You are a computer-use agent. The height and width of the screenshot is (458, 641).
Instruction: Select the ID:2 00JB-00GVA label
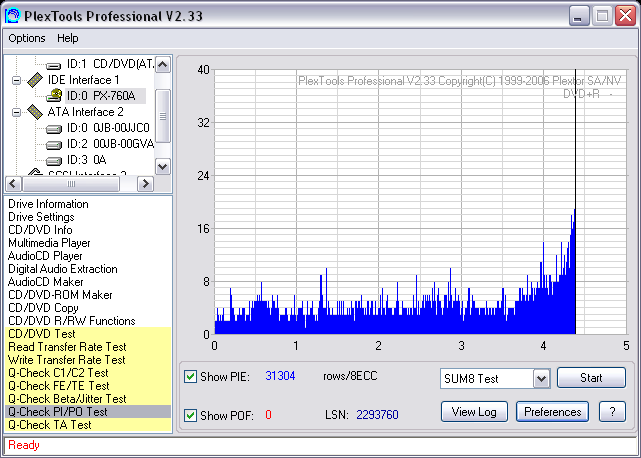click(110, 144)
